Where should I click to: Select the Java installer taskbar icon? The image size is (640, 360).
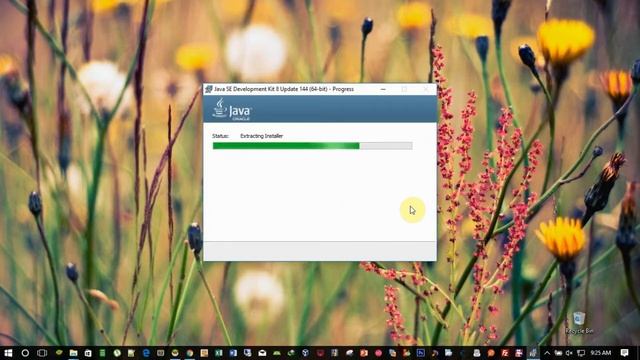point(533,353)
